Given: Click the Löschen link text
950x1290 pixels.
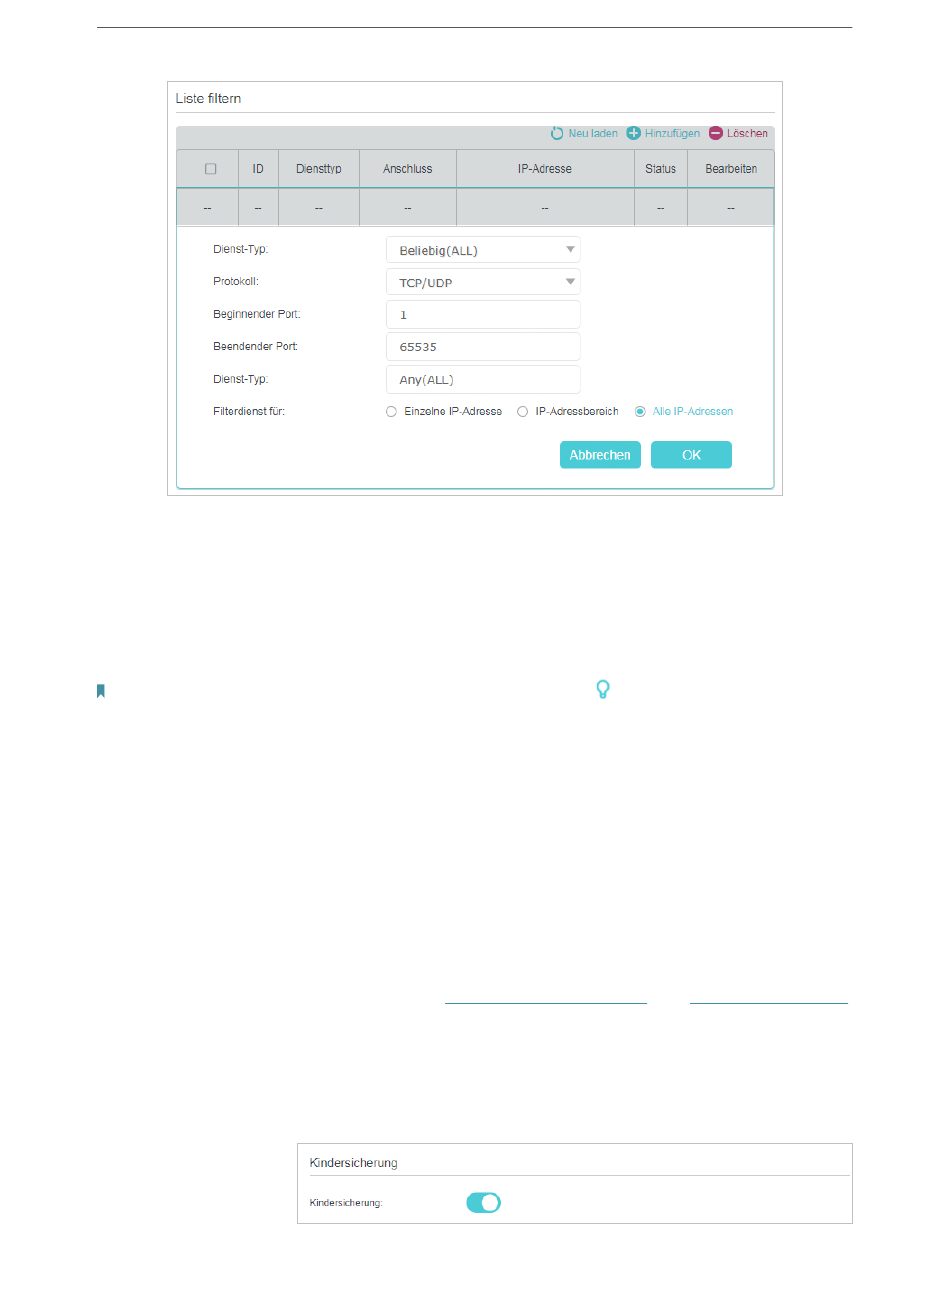Looking at the screenshot, I should (747, 133).
